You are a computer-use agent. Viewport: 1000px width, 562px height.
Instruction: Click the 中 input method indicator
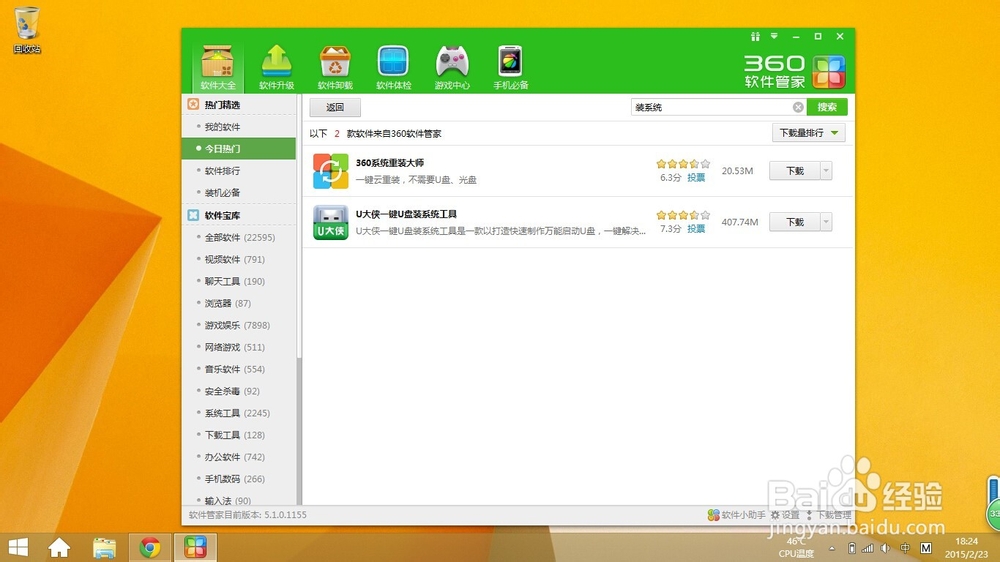point(905,548)
